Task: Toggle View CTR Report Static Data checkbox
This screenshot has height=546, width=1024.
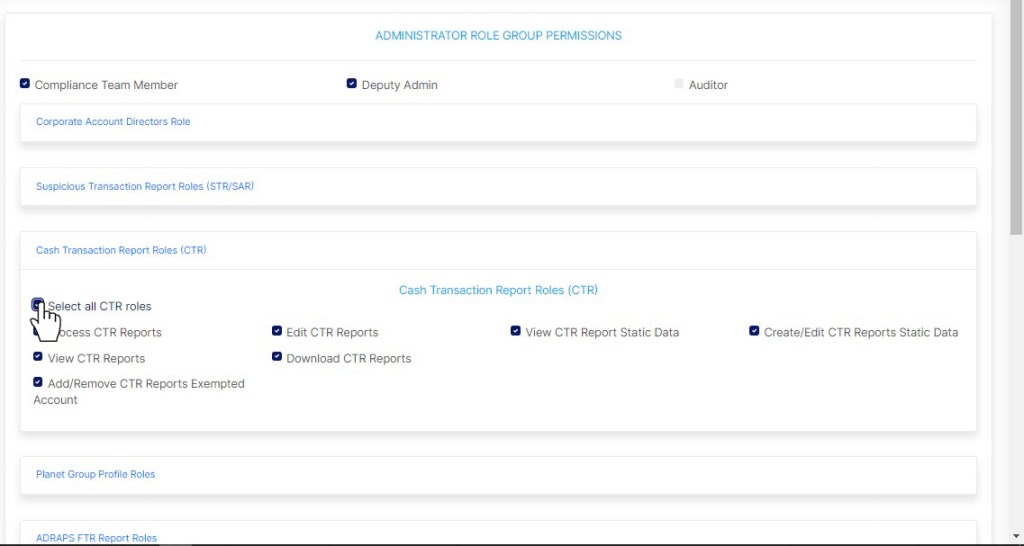Action: tap(516, 331)
